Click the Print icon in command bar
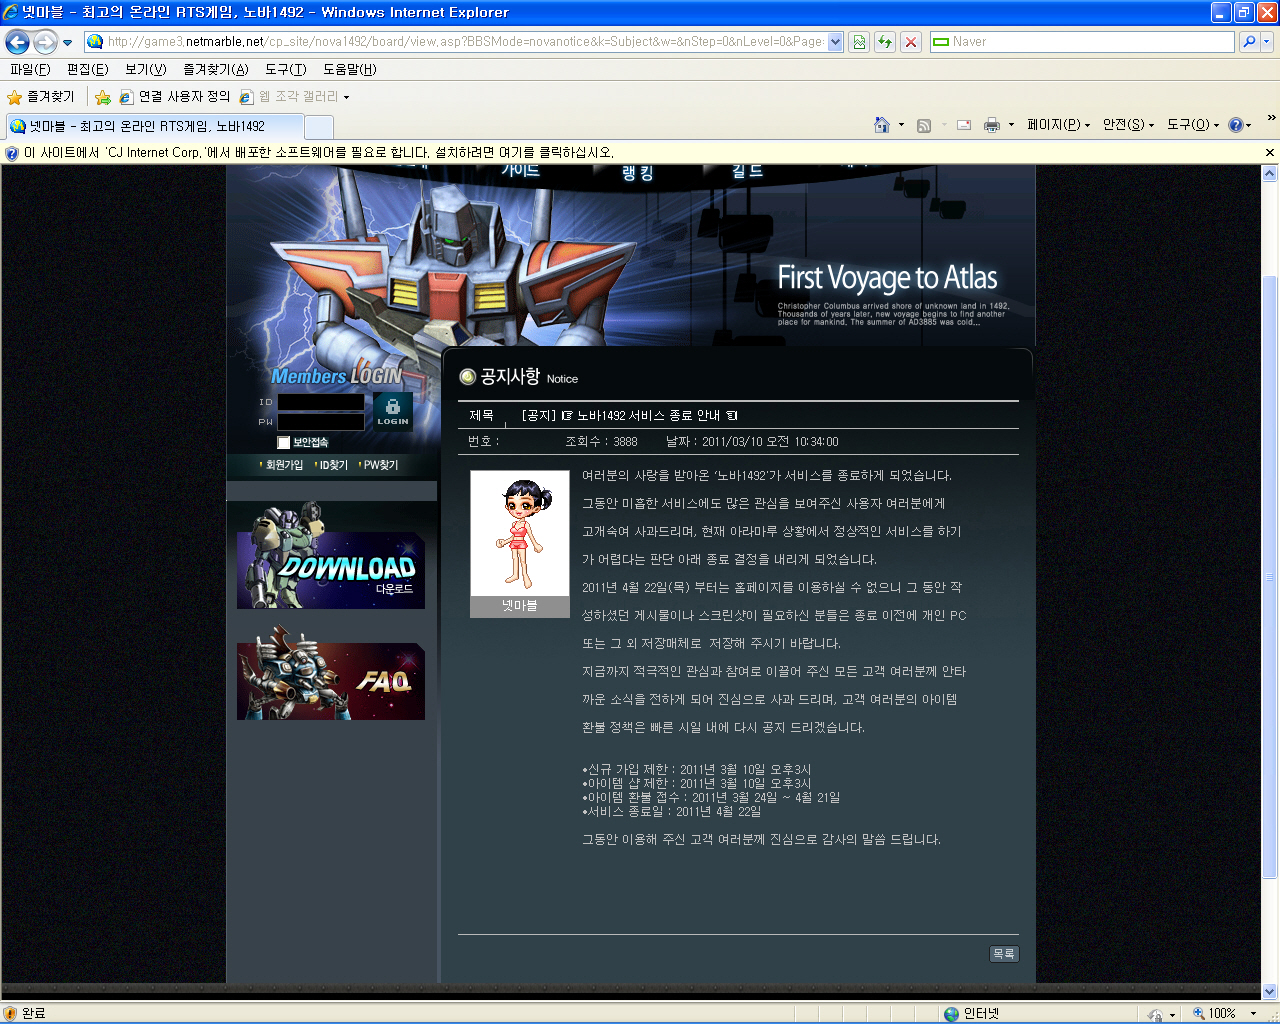This screenshot has height=1024, width=1280. 992,125
